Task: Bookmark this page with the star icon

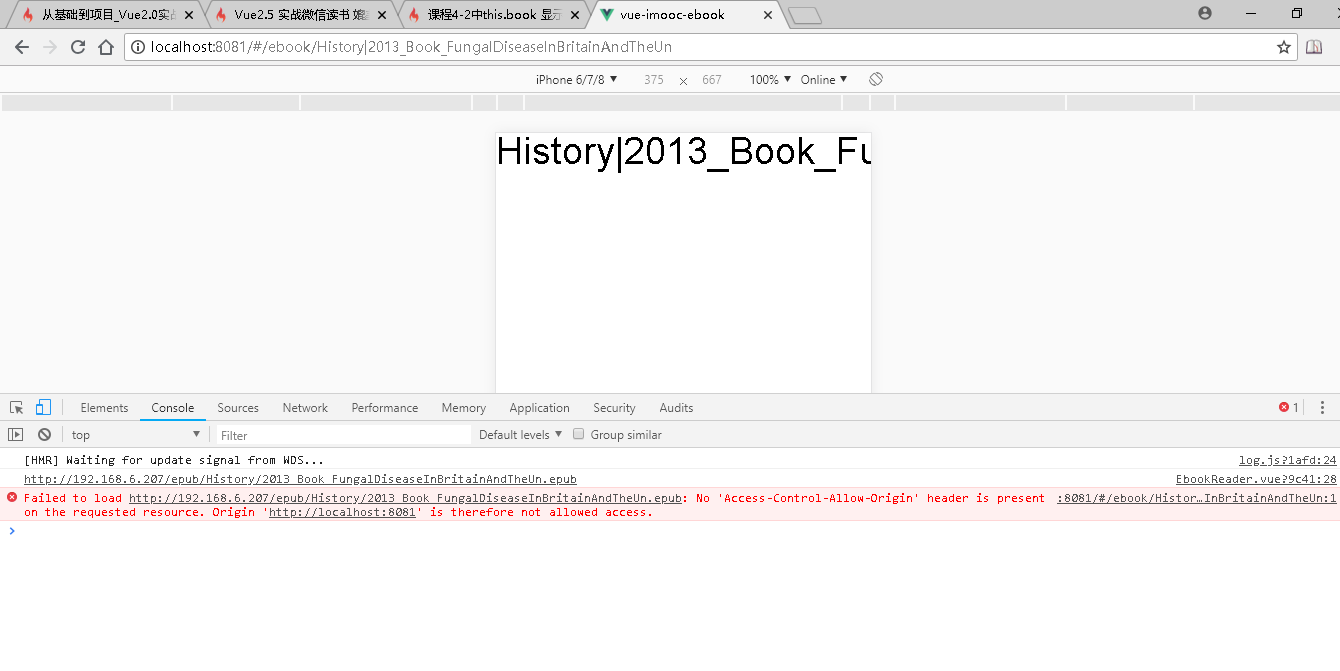Action: [x=1284, y=47]
